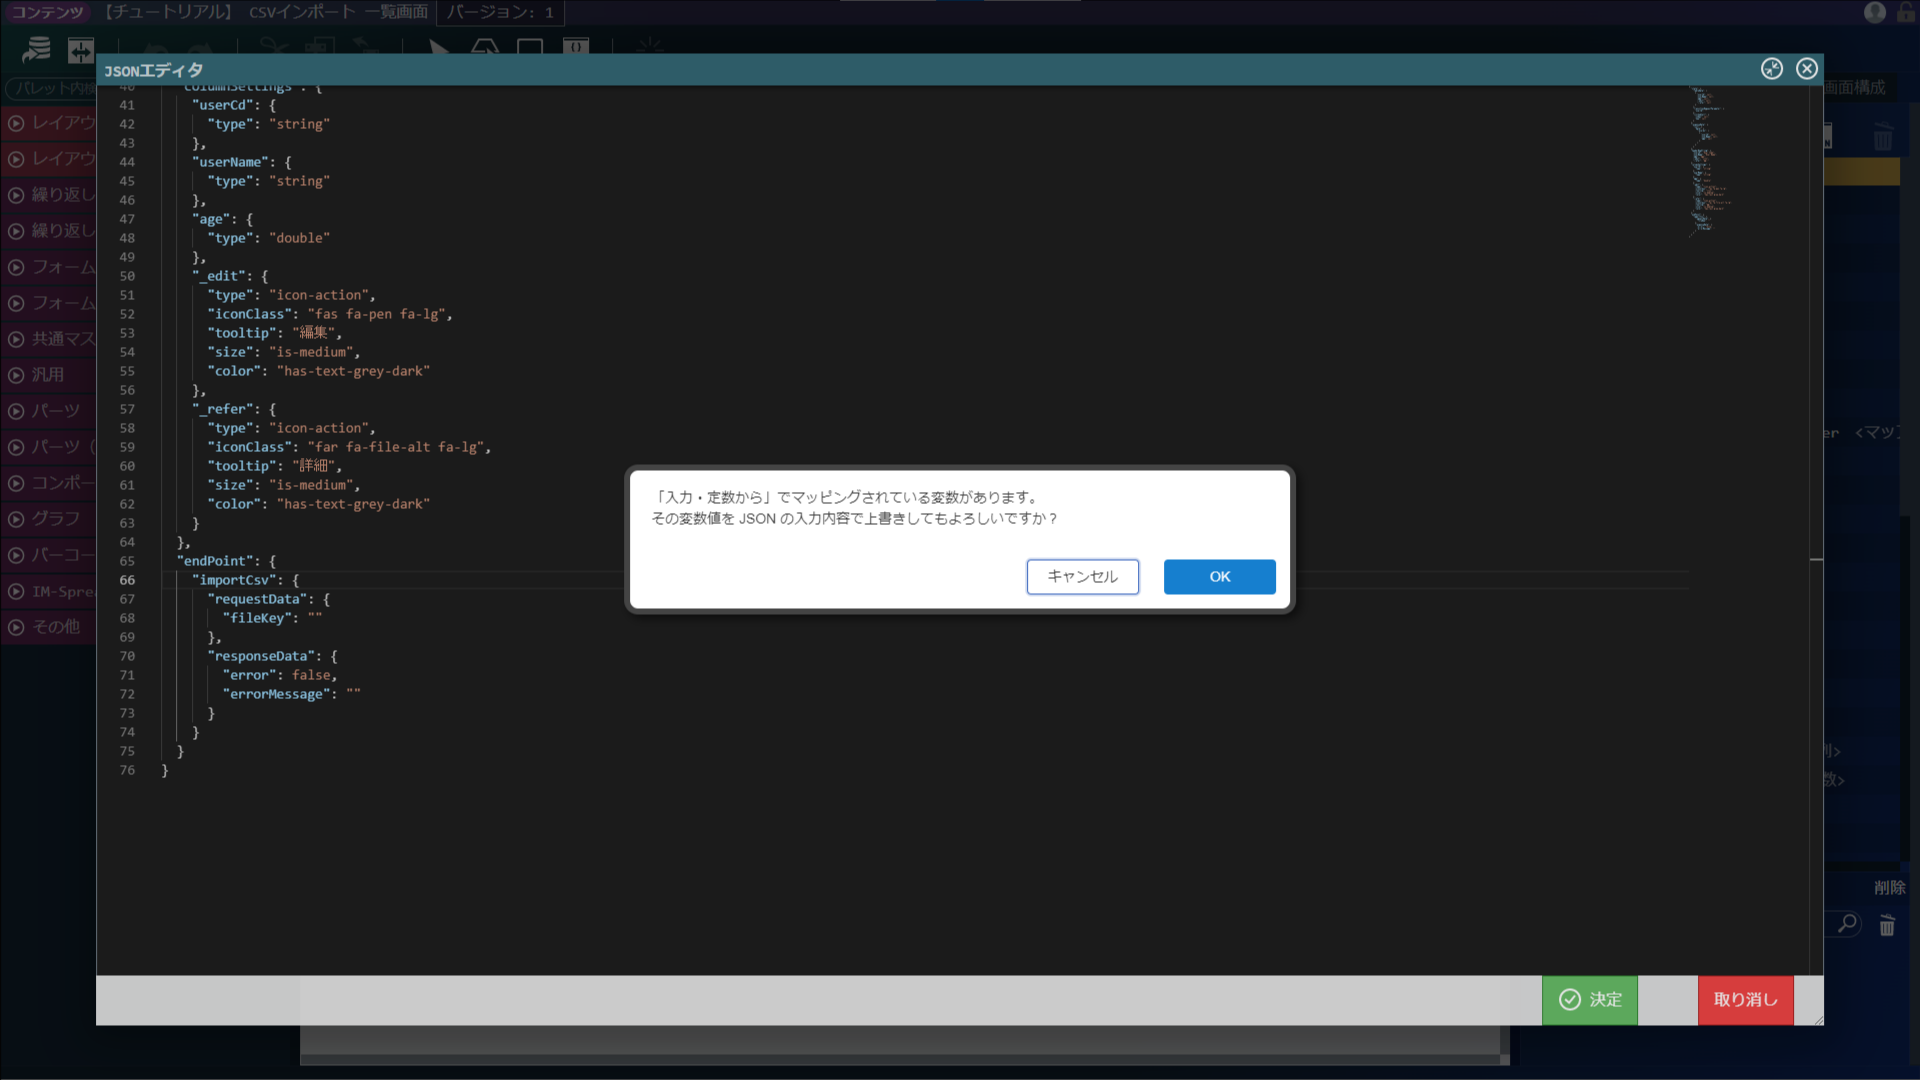Click the 【チュートリアル】 CSVインポート 一覧画面 title

265,12
